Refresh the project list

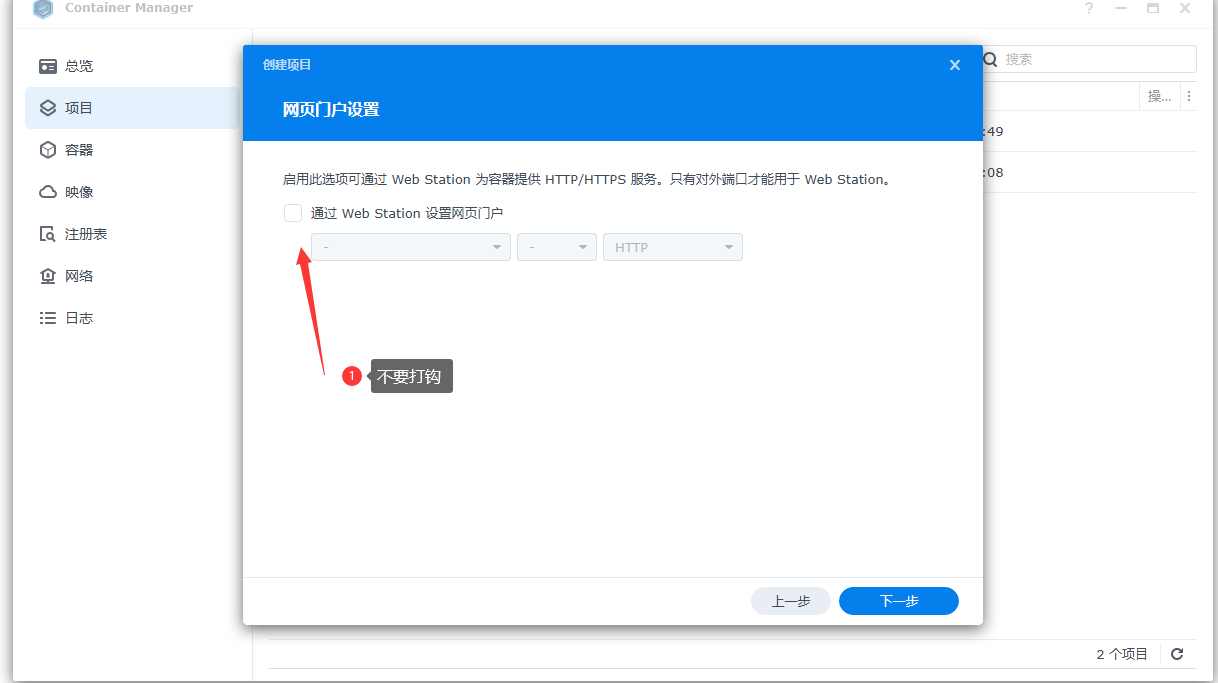pos(1177,654)
